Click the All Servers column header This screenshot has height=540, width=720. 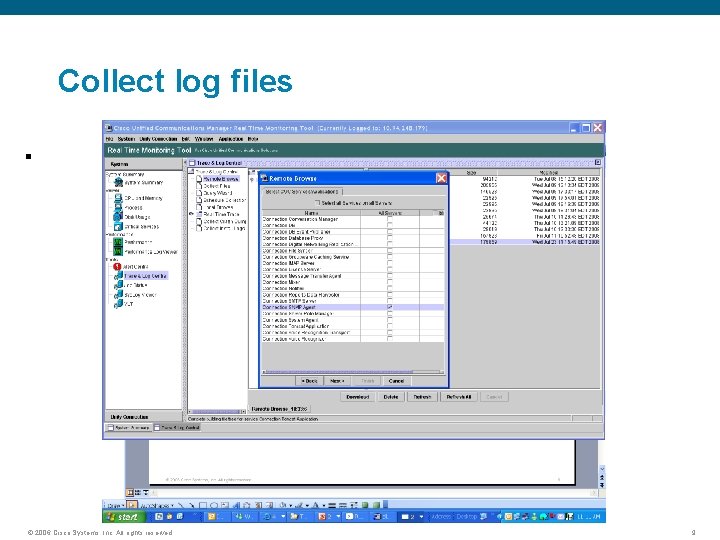(x=390, y=213)
